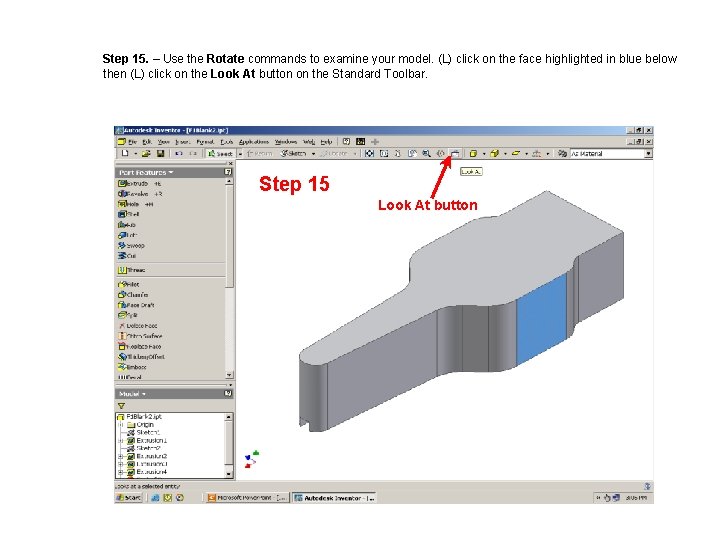The image size is (720, 540).
Task: Open the View menu
Action: (x=163, y=142)
